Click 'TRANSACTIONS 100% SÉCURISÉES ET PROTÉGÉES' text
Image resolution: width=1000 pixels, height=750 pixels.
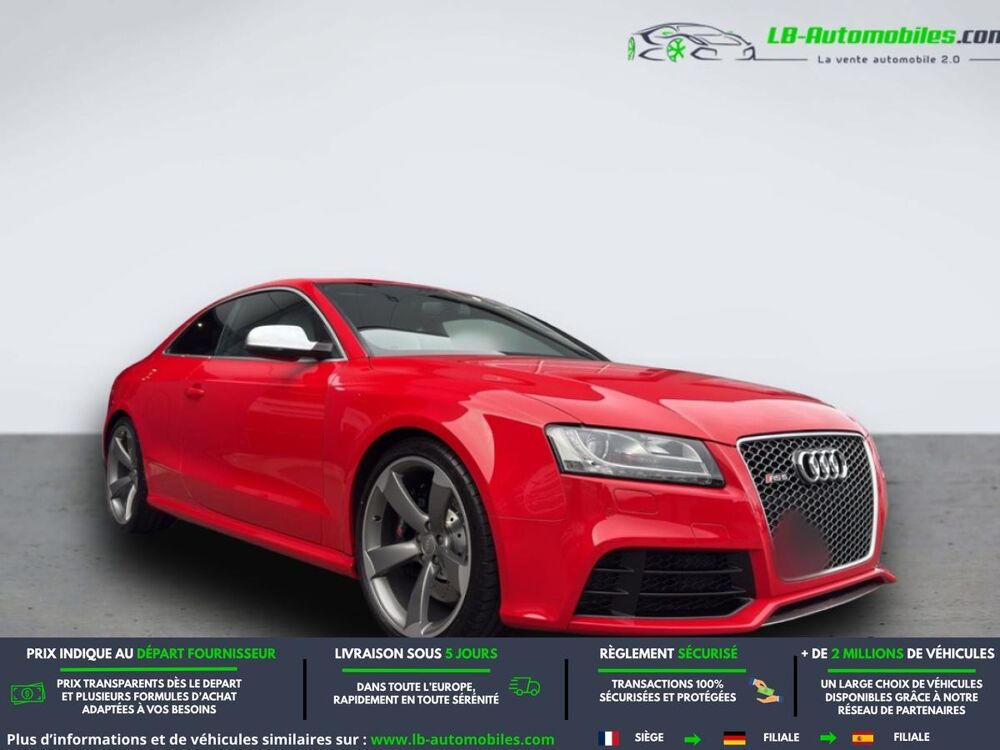tap(668, 691)
